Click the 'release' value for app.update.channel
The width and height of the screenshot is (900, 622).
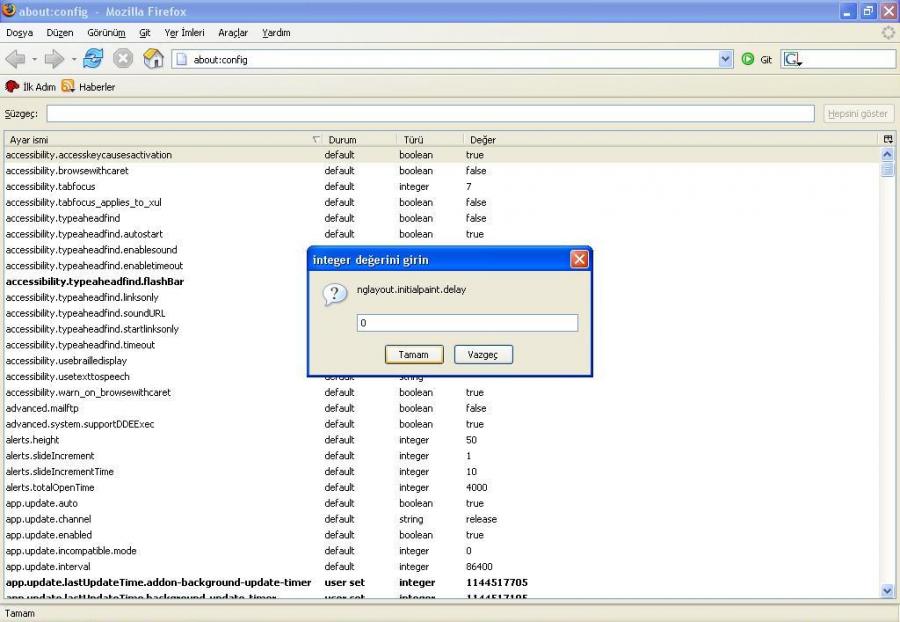[x=481, y=519]
